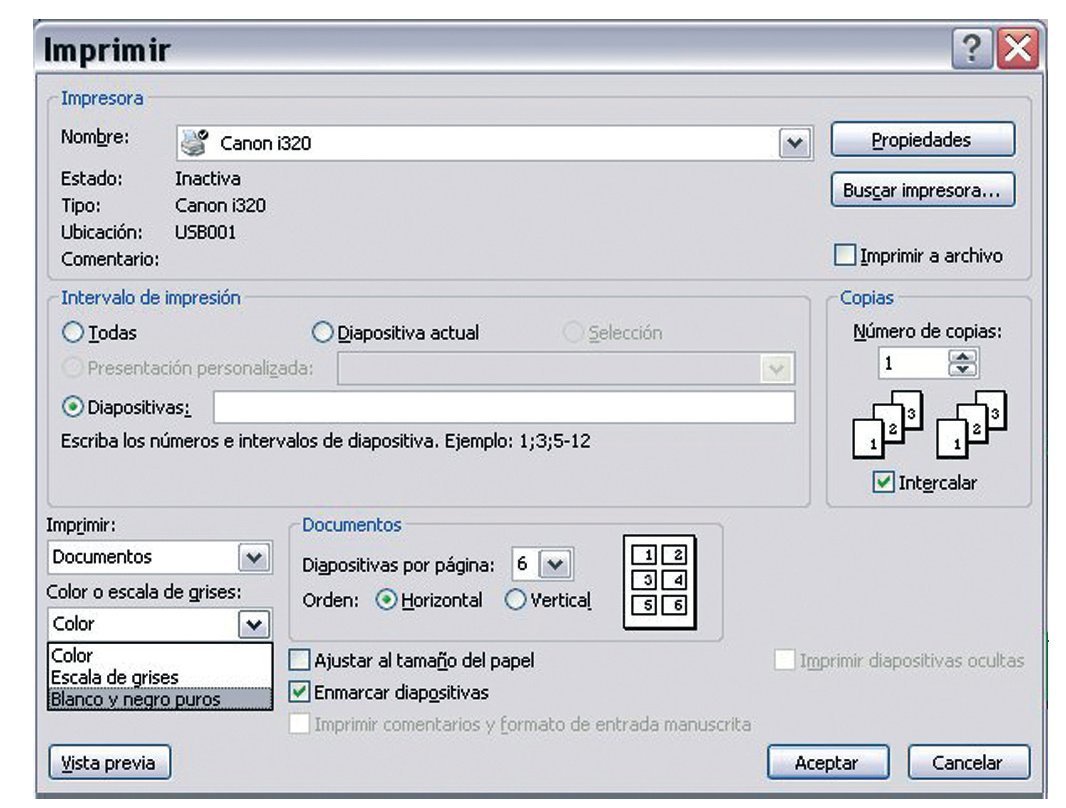Choose Blanco y negro puros option
This screenshot has width=1066, height=808.
click(134, 699)
